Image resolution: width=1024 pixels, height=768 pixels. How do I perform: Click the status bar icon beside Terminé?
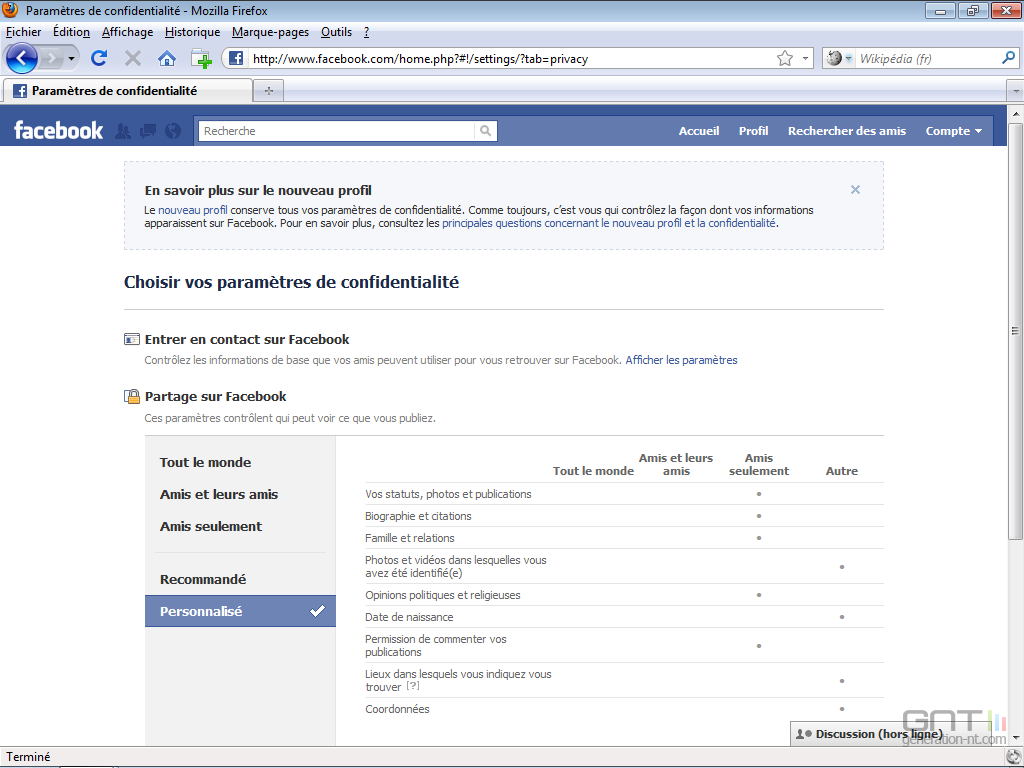(1015, 757)
